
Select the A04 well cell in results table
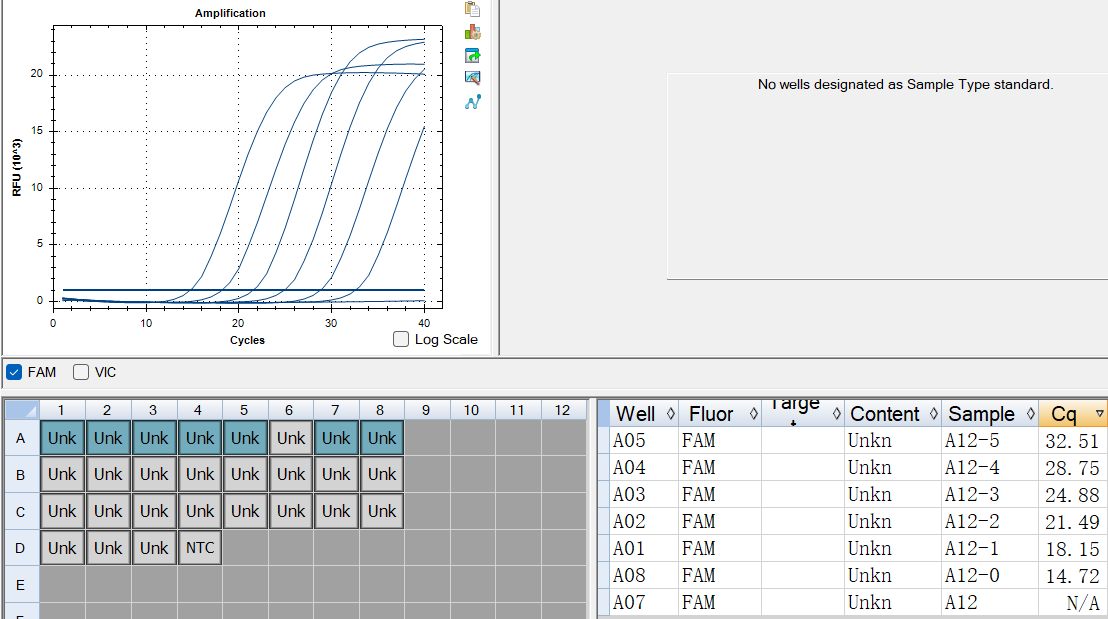(644, 467)
